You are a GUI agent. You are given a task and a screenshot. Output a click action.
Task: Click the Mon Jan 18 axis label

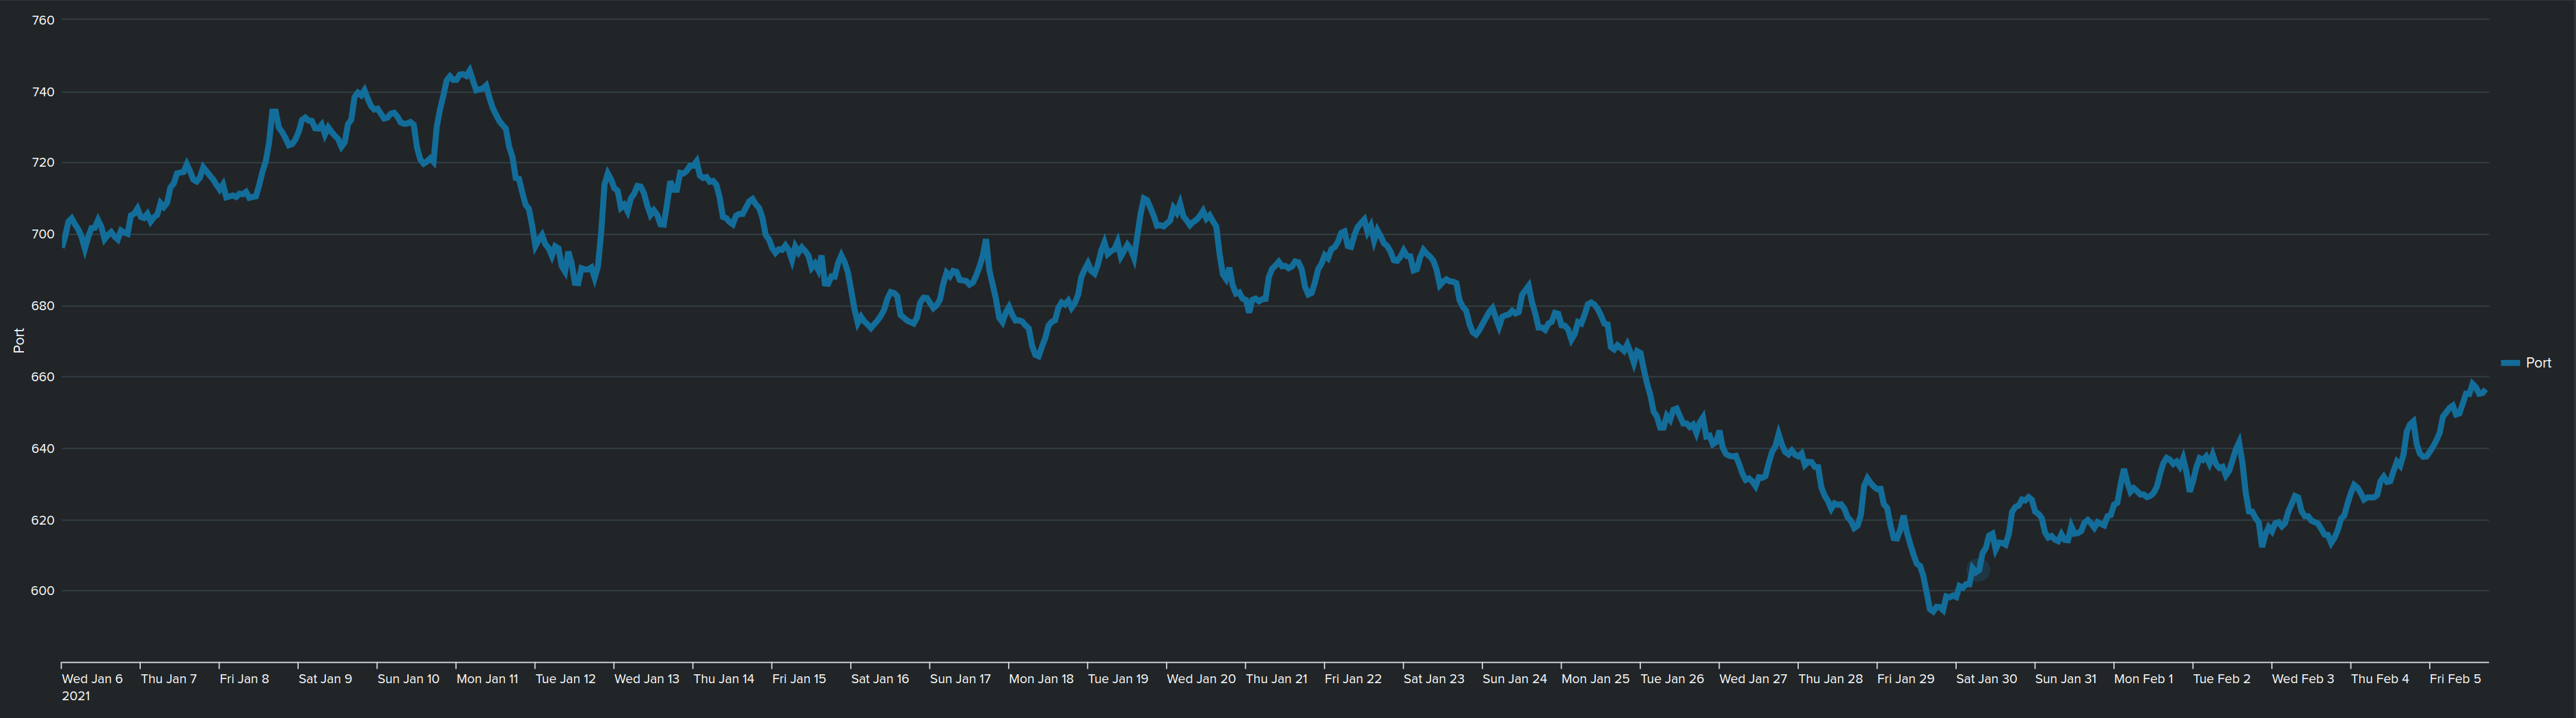[1041, 679]
